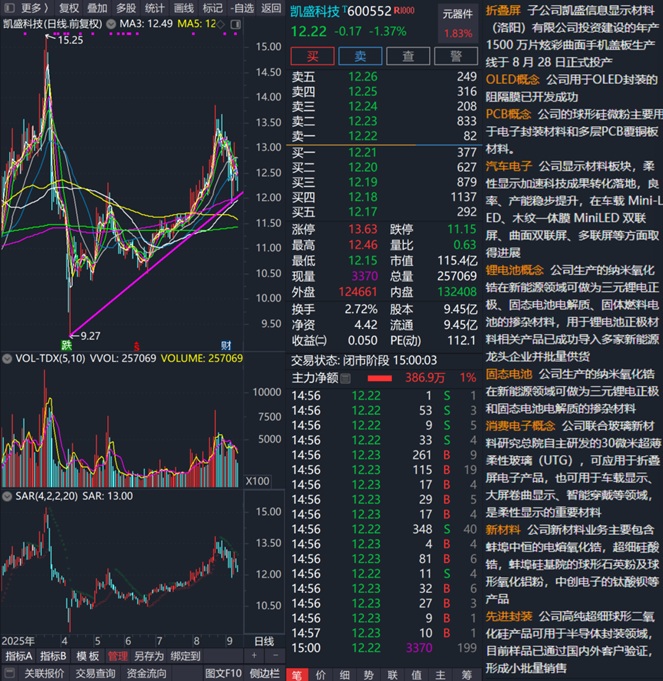Image resolution: width=663 pixels, height=681 pixels.
Task: Switch period using the 日线 selector
Action: (x=264, y=641)
